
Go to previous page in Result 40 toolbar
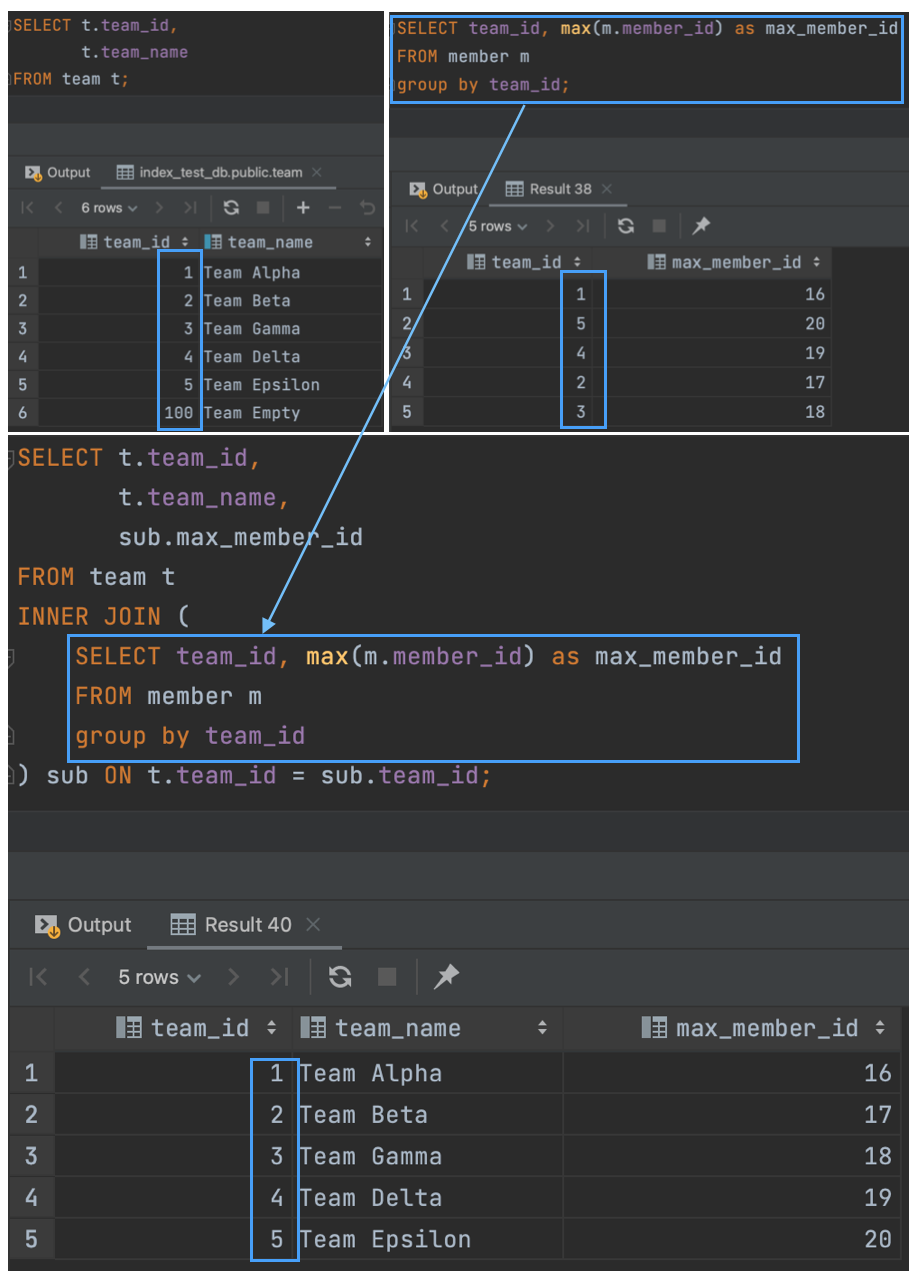click(84, 977)
